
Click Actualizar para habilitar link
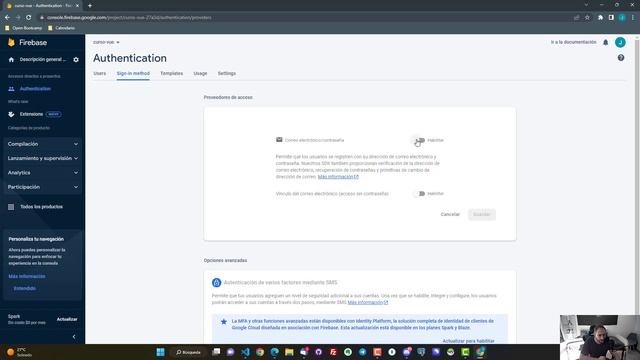[x=469, y=341]
